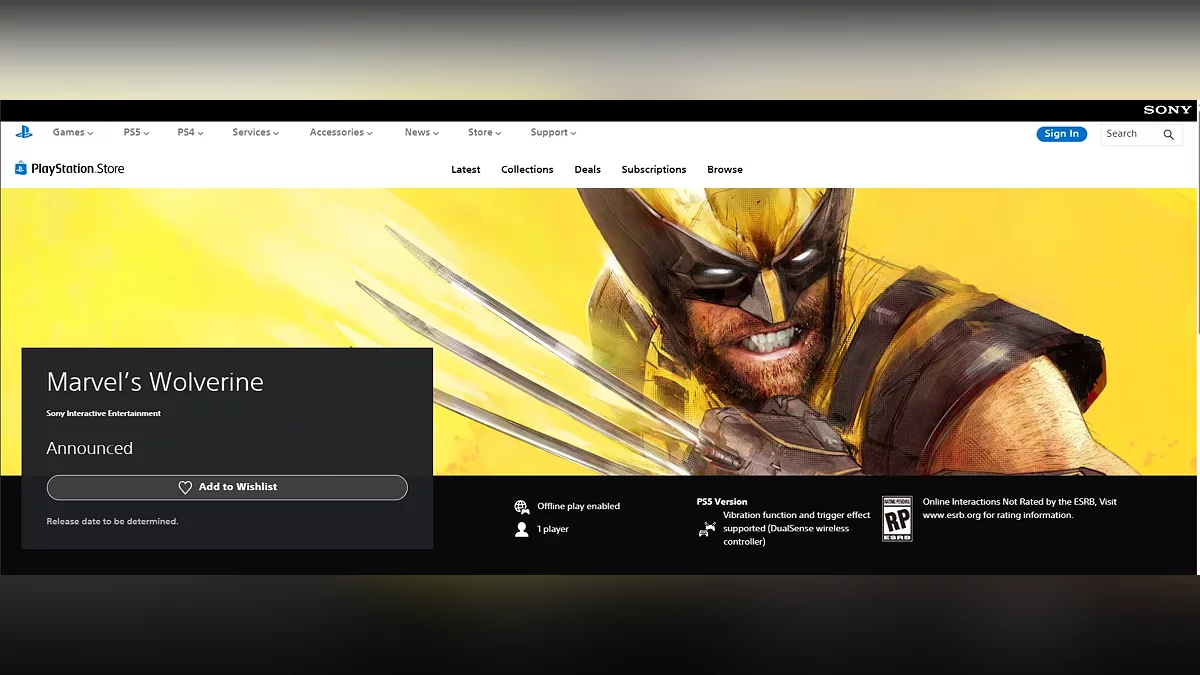Open the Collections store tab

(x=527, y=170)
